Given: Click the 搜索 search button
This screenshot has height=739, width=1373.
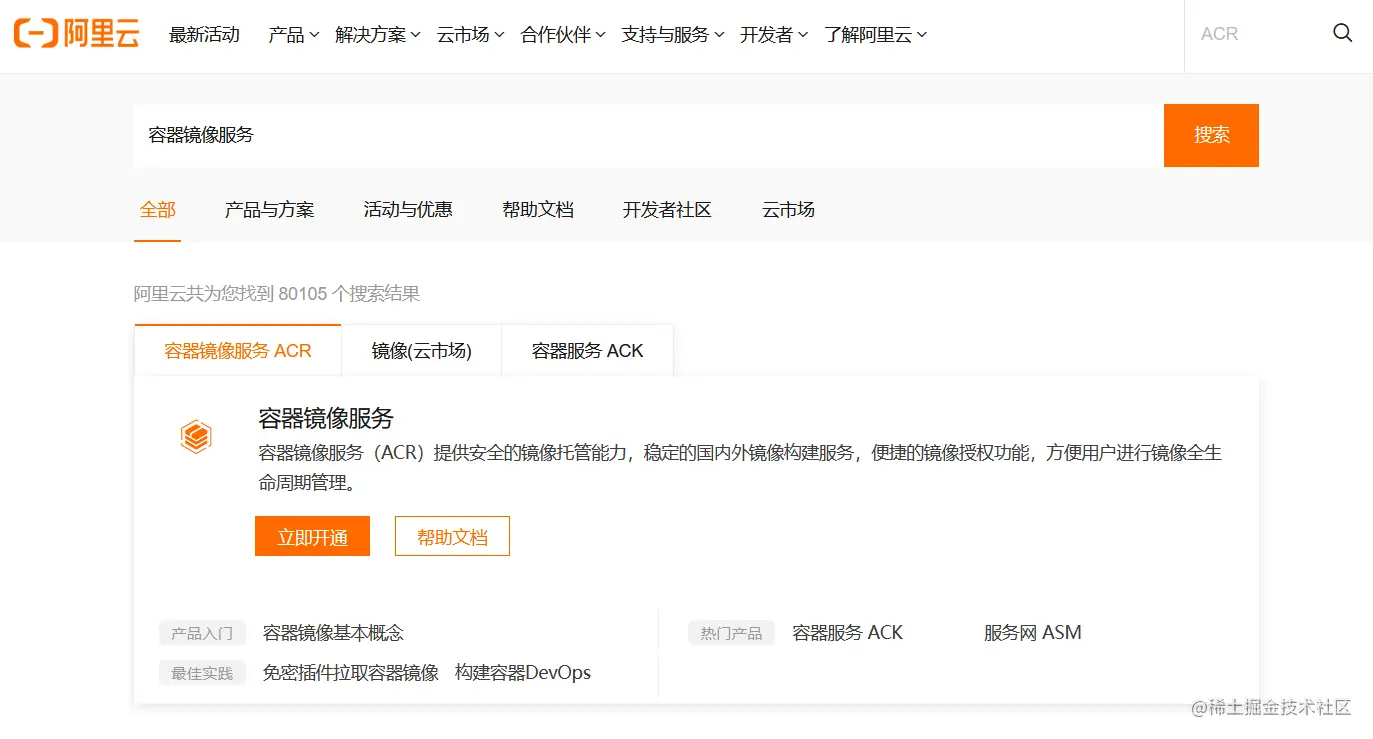Looking at the screenshot, I should click(1210, 135).
